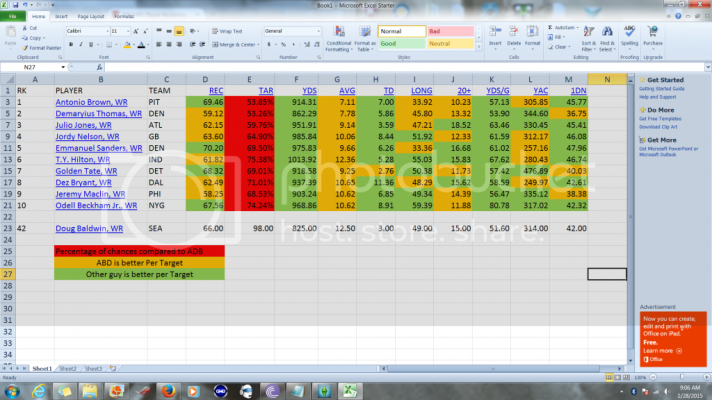Viewport: 712px width, 400px height.
Task: Increase font size with grow icon
Action: (136, 31)
